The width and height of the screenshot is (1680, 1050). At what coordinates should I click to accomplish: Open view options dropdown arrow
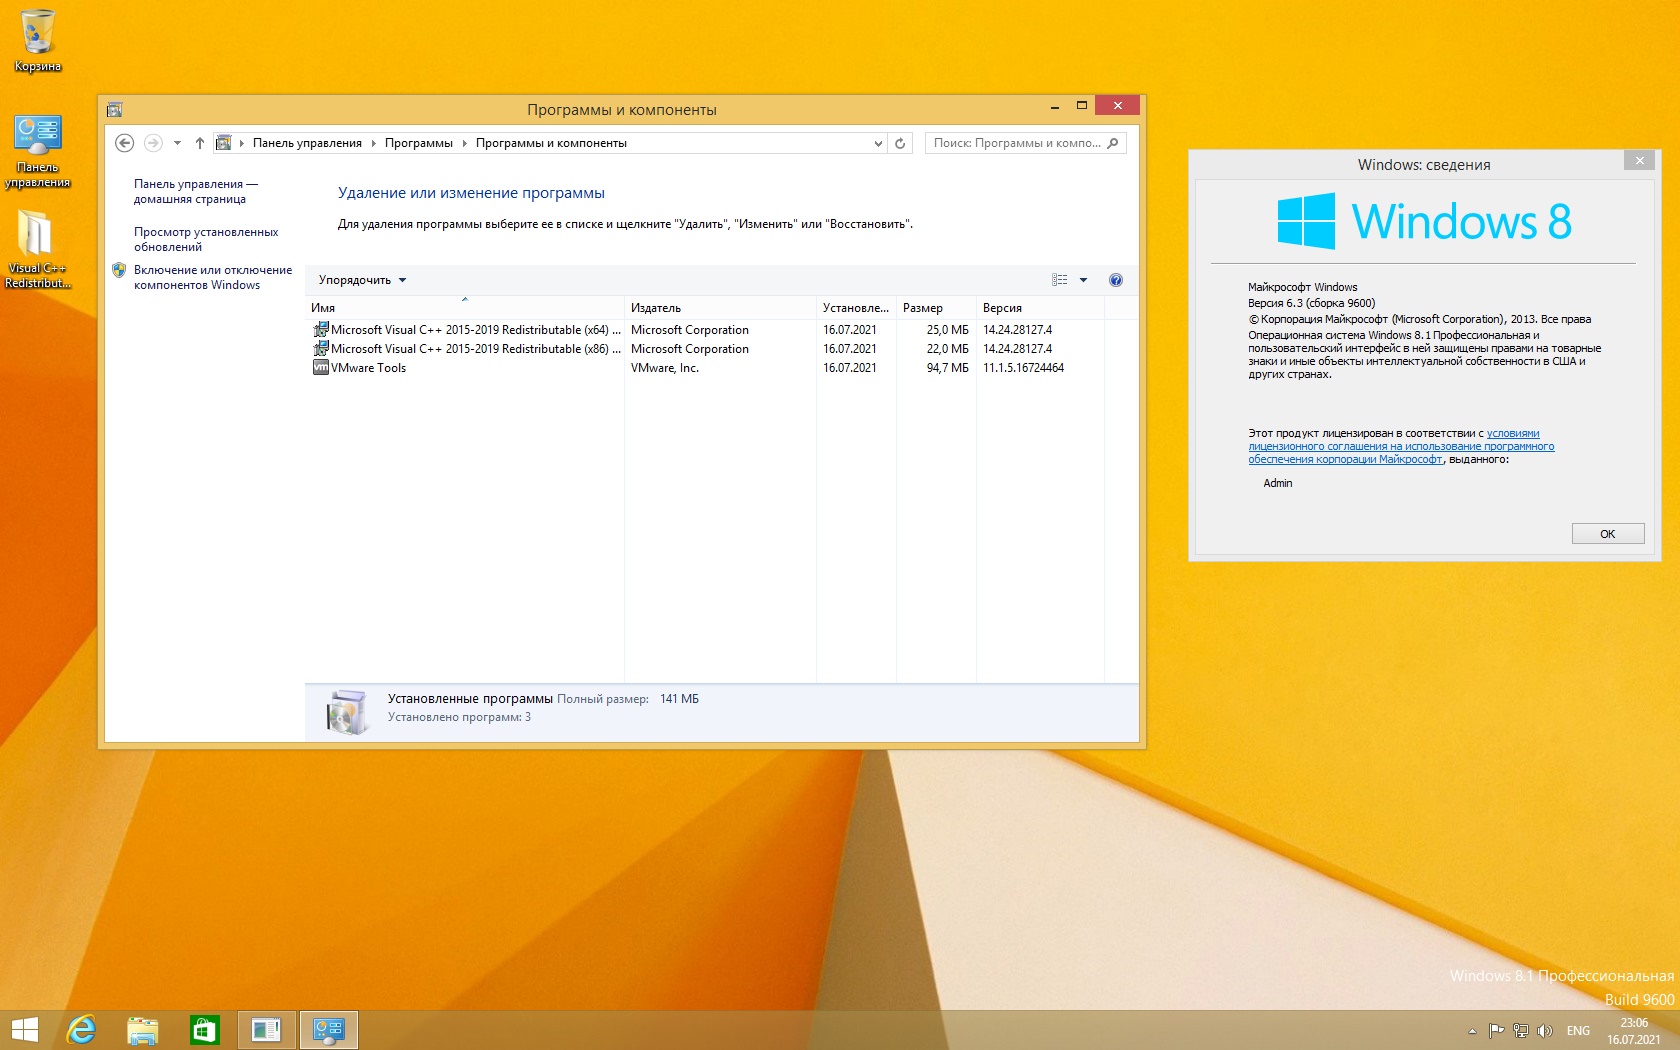point(1083,280)
